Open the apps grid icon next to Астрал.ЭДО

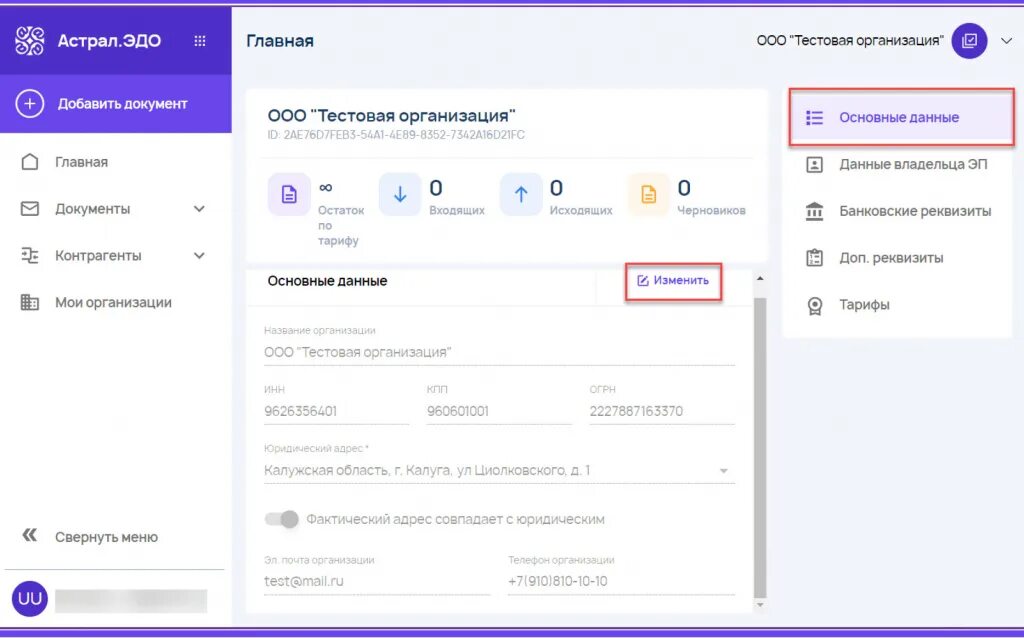pos(200,40)
